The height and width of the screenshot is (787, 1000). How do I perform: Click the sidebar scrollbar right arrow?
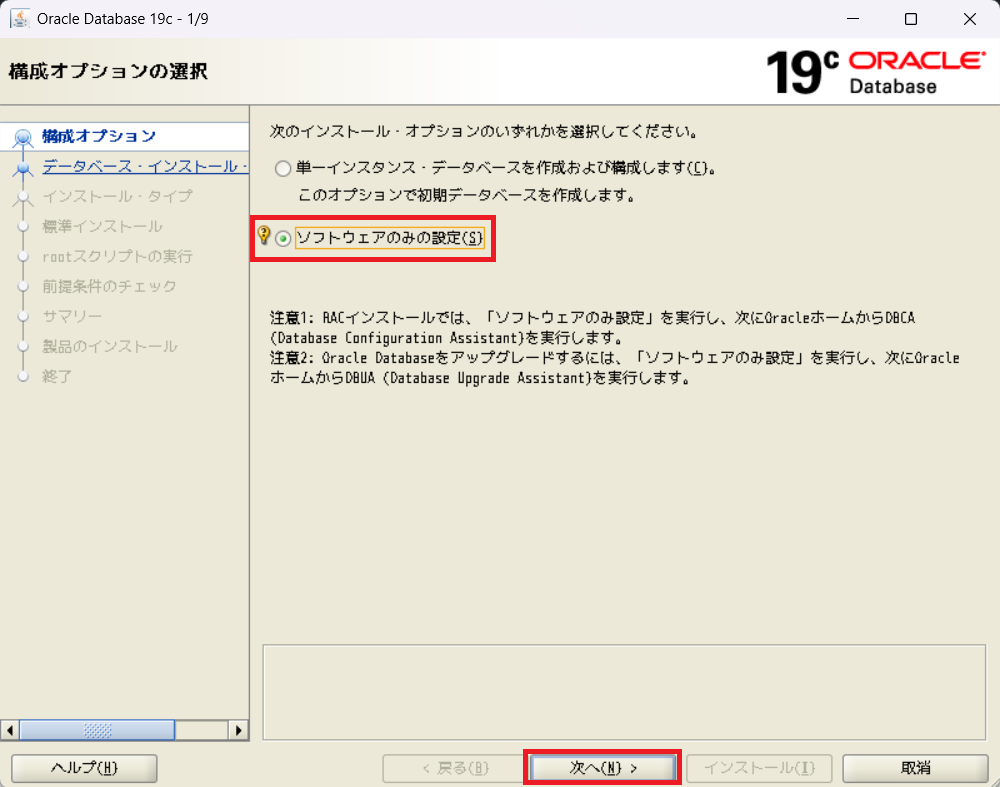[x=239, y=730]
